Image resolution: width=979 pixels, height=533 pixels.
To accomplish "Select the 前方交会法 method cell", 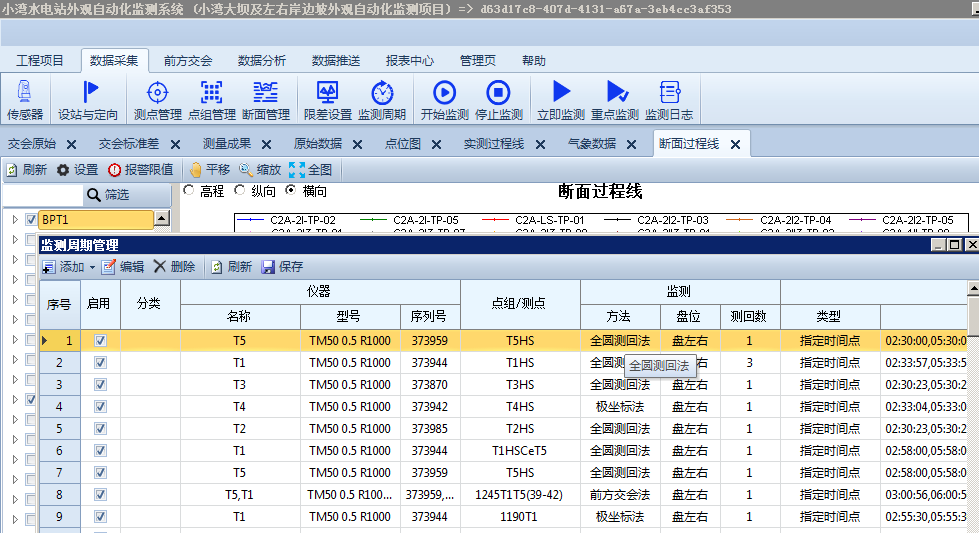I will (620, 495).
